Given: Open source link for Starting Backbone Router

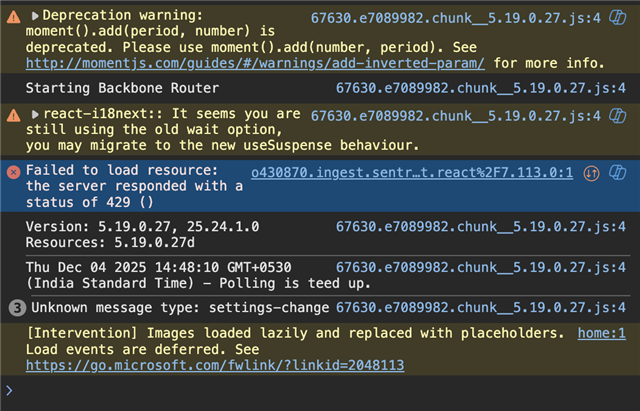Looking at the screenshot, I should click(x=481, y=88).
